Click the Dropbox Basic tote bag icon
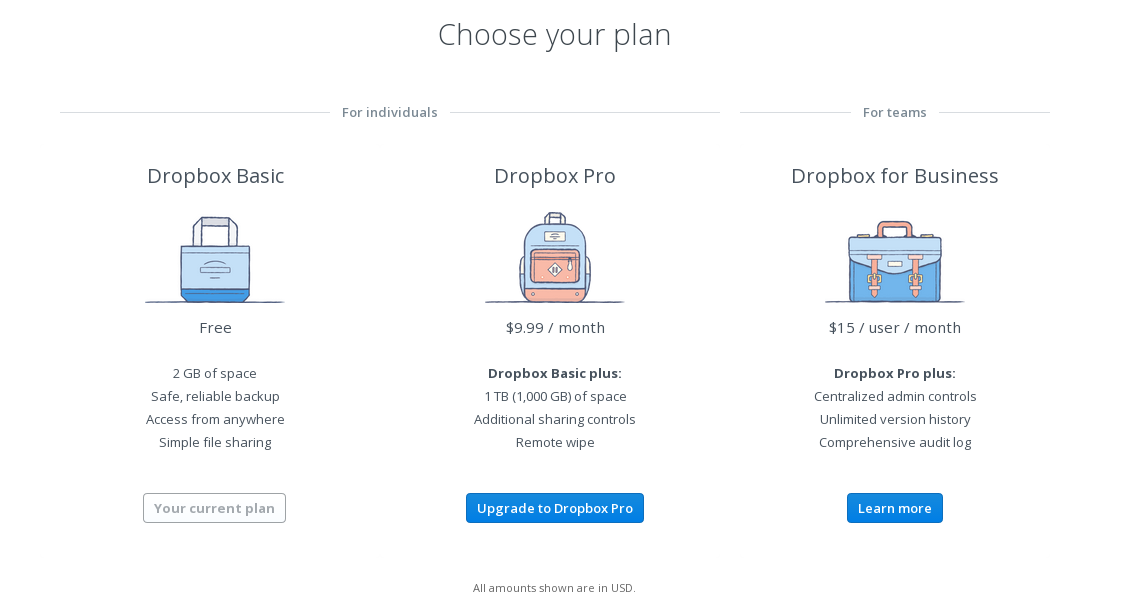Image resolution: width=1127 pixels, height=604 pixels. tap(215, 260)
